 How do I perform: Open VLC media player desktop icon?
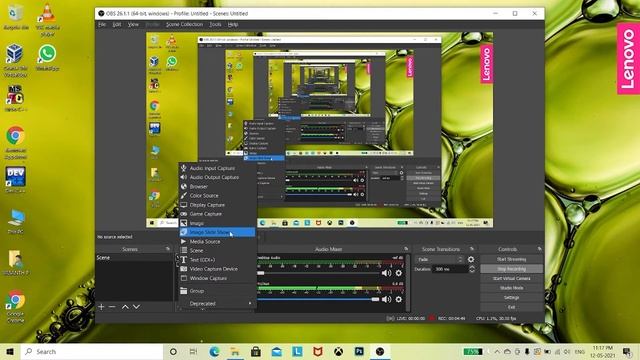(x=47, y=20)
